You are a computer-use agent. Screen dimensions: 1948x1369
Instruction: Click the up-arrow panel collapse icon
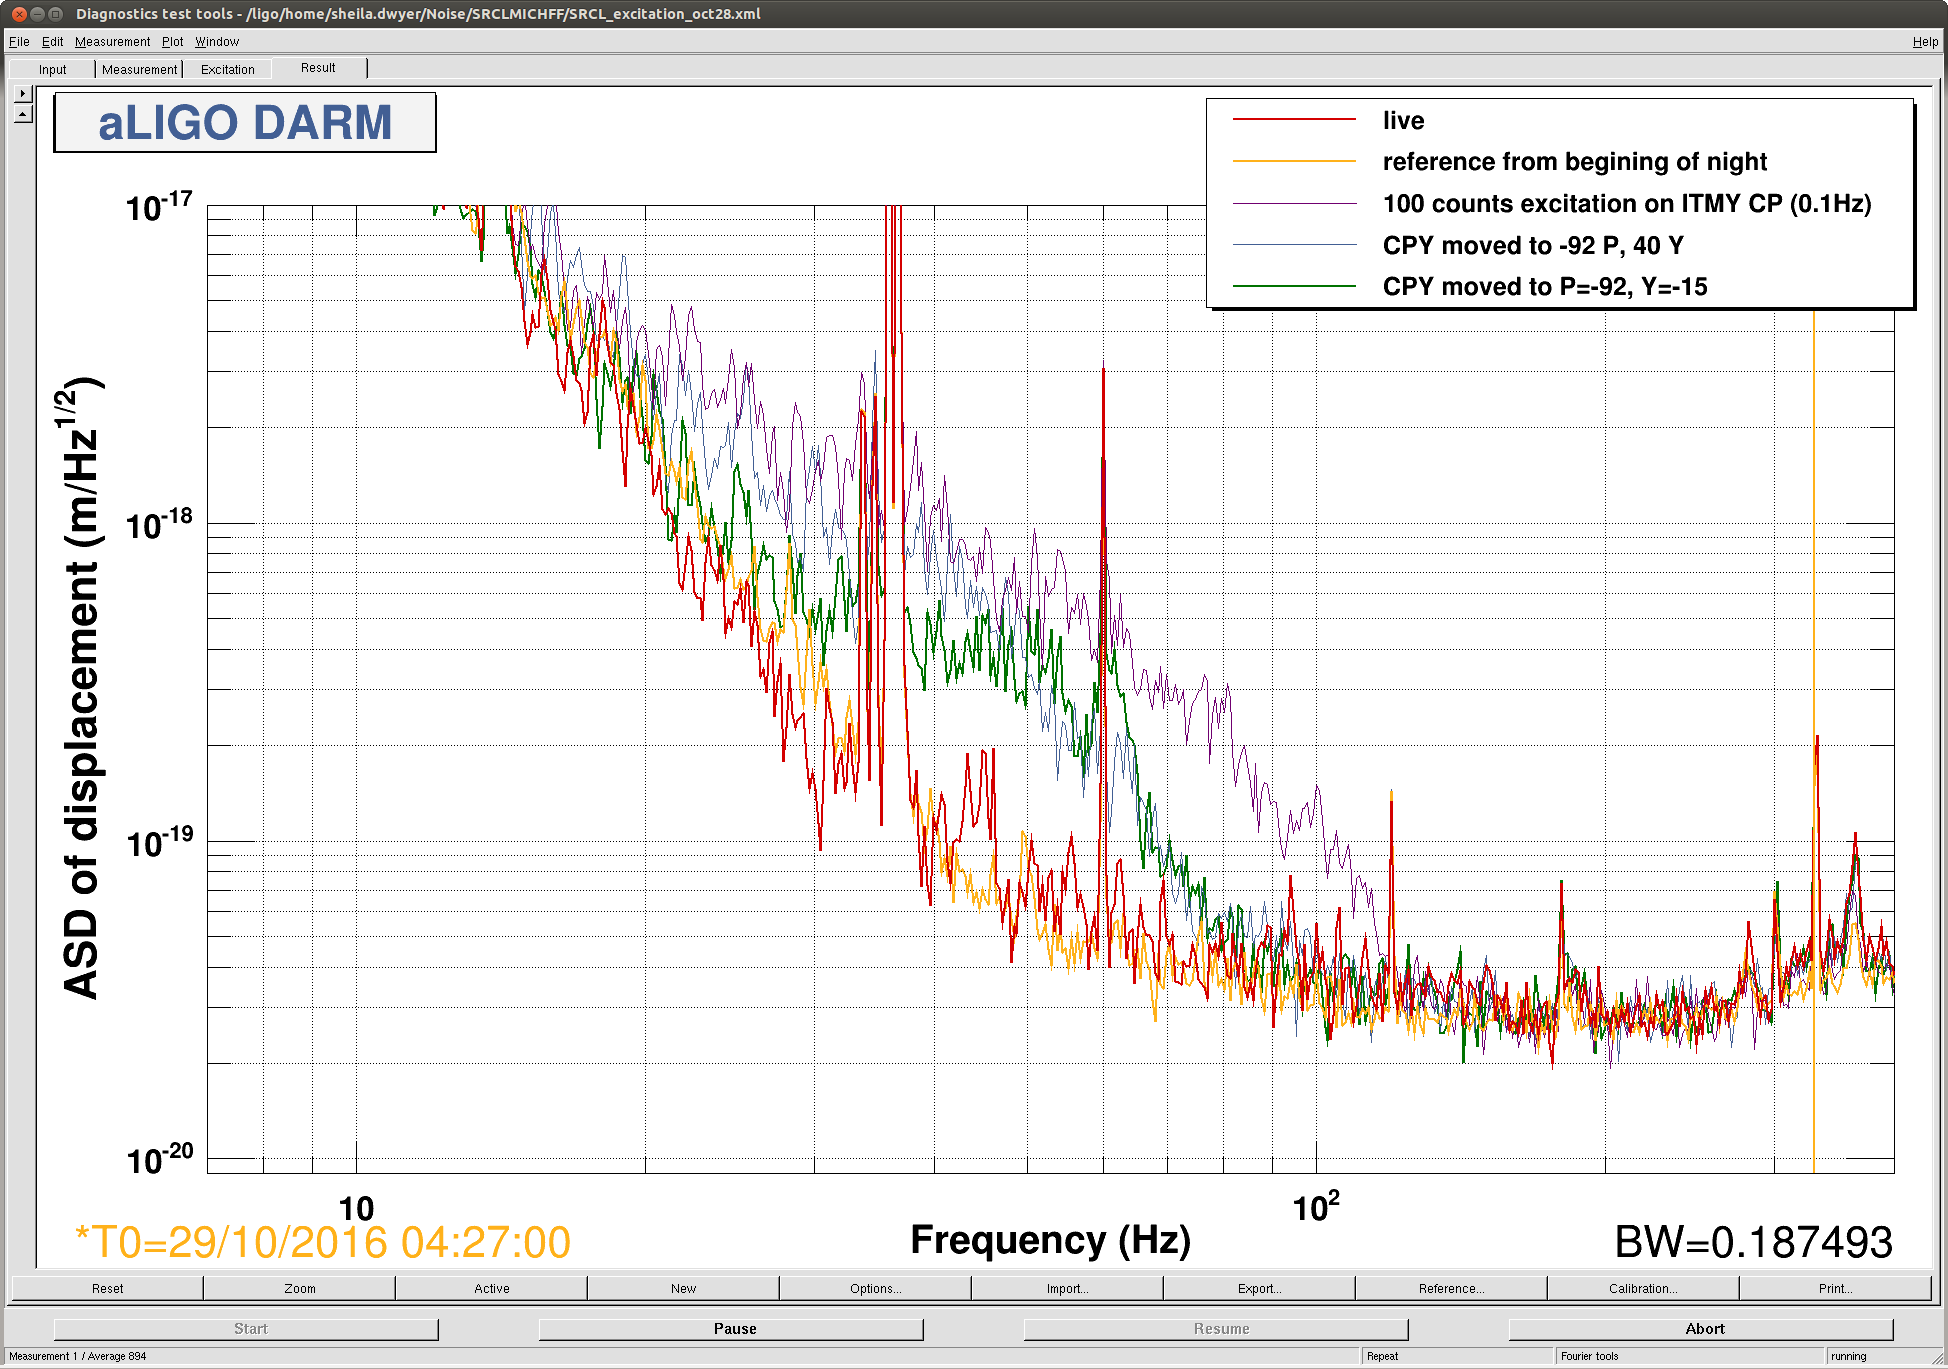point(23,114)
